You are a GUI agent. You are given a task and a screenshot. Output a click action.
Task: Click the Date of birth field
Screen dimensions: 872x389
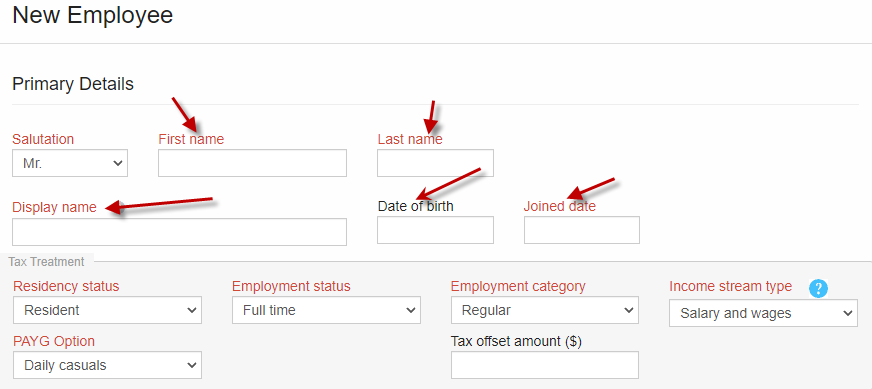(x=435, y=230)
